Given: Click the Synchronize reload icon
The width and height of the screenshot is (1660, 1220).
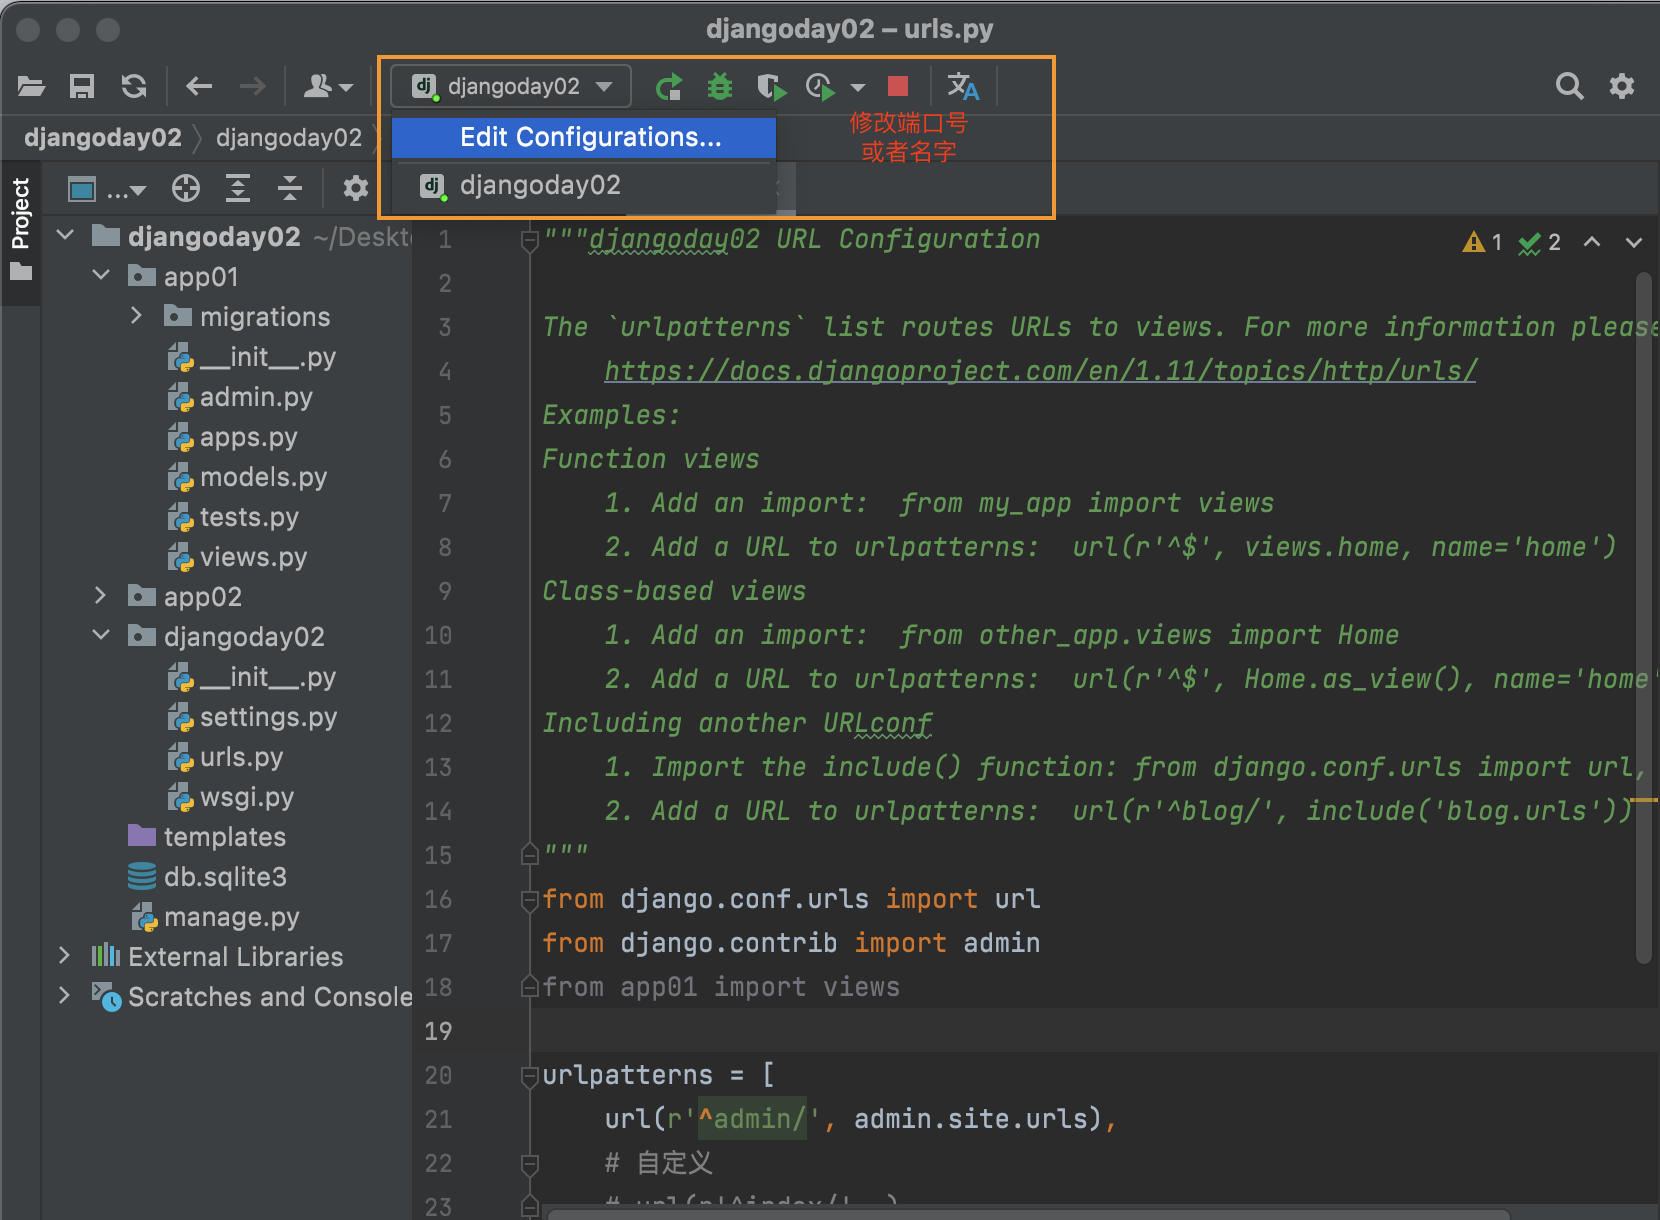Looking at the screenshot, I should coord(134,87).
